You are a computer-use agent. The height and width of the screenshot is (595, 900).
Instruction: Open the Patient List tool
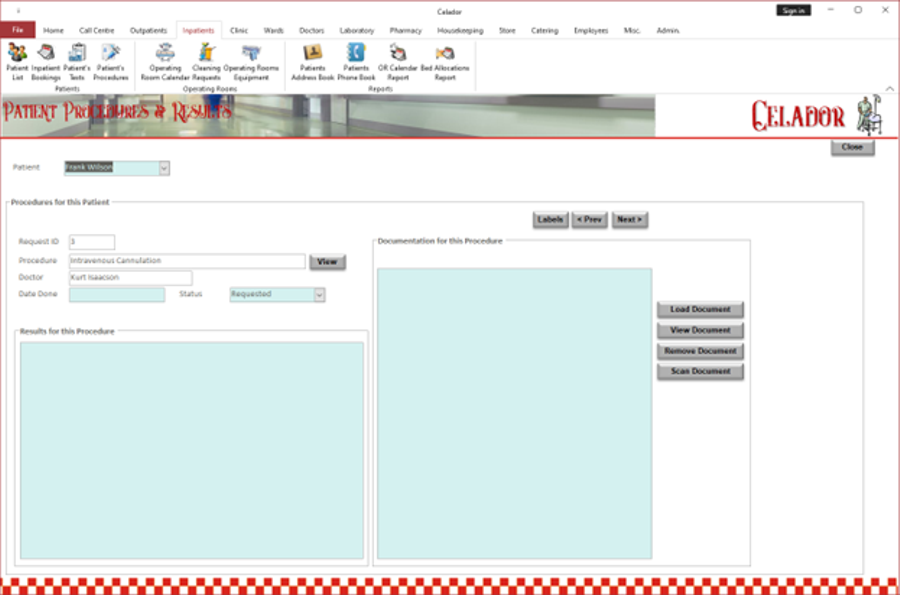[x=17, y=62]
